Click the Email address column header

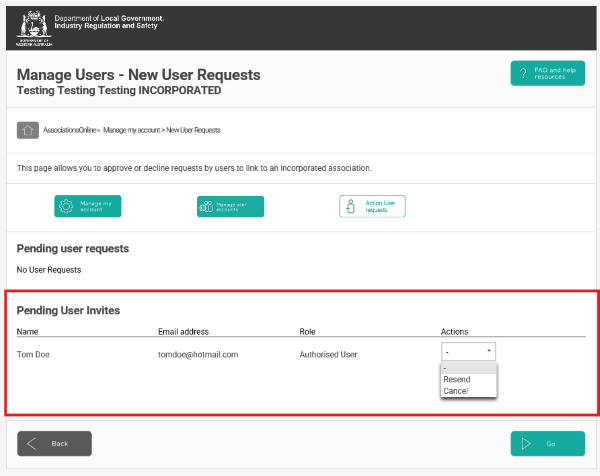pos(183,332)
